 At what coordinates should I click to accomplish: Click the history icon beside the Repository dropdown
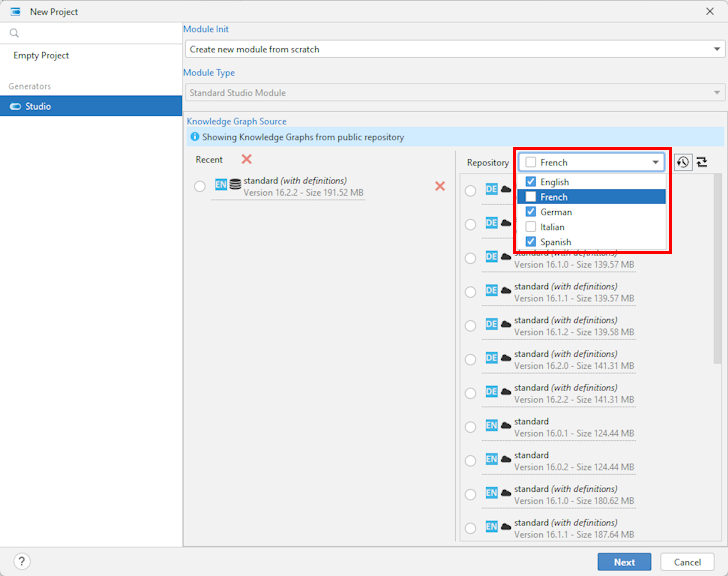point(683,162)
